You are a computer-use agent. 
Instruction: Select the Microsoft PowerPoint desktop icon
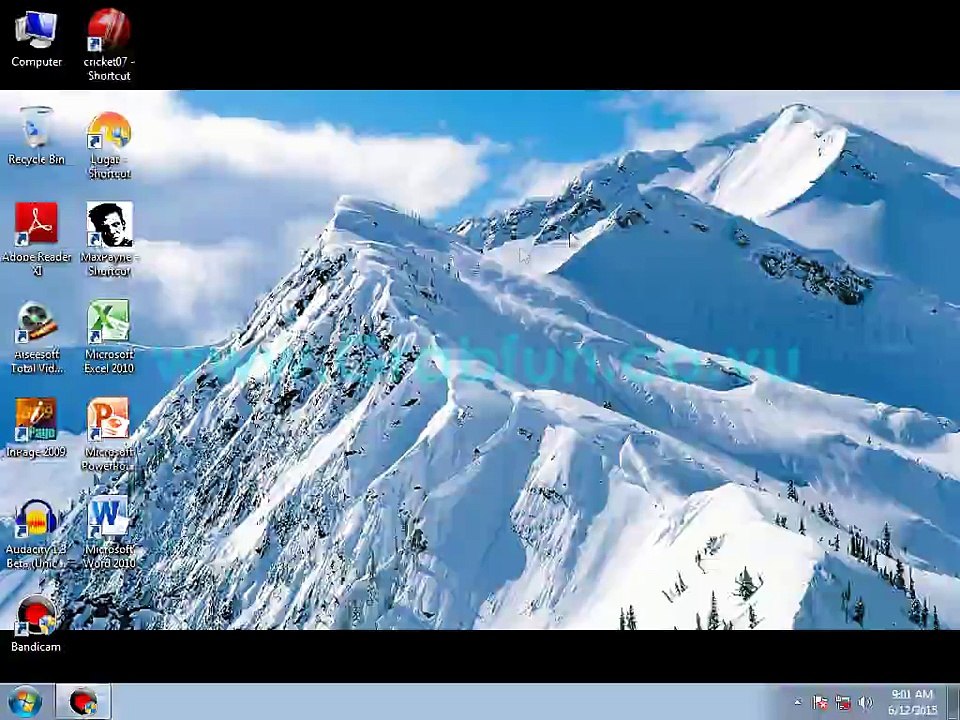(x=109, y=434)
